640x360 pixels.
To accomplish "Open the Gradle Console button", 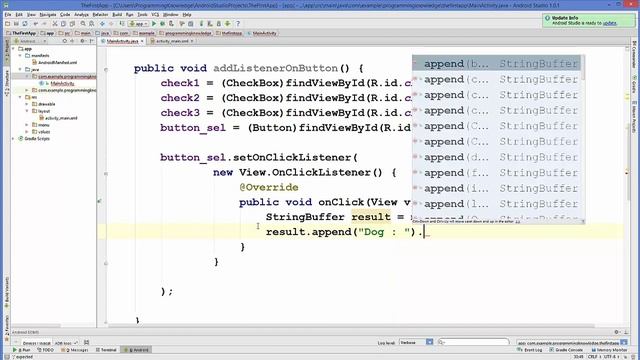I will 566,350.
